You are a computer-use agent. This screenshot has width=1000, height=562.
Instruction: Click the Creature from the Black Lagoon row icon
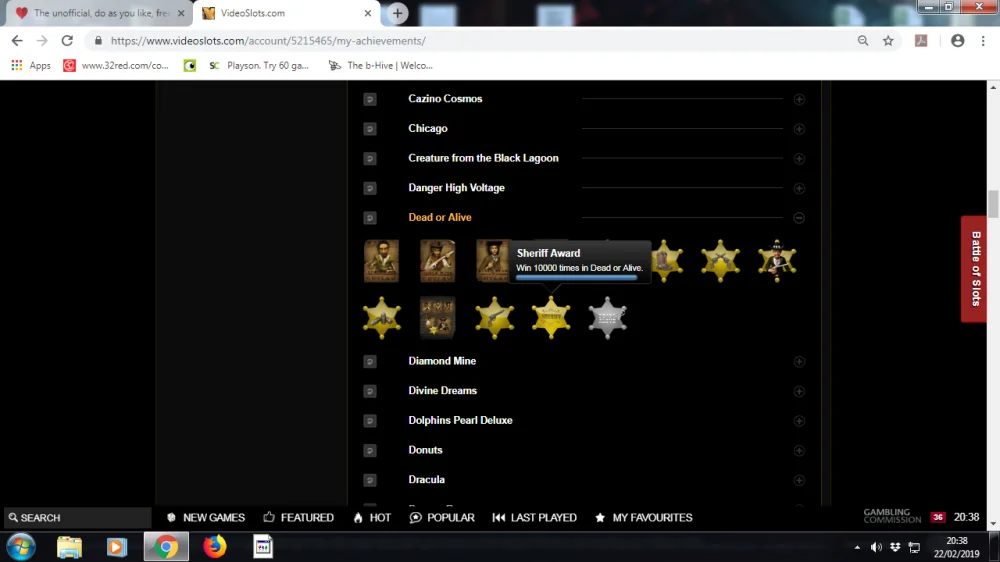click(370, 158)
